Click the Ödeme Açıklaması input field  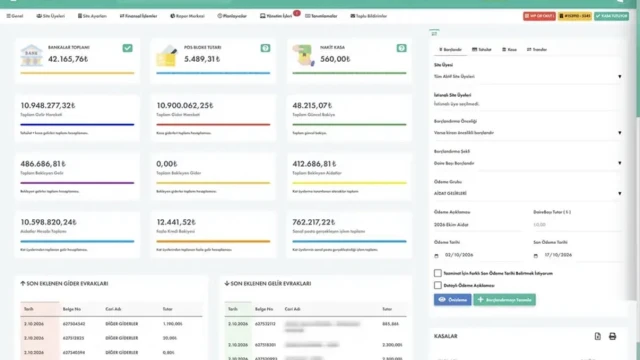478,224
